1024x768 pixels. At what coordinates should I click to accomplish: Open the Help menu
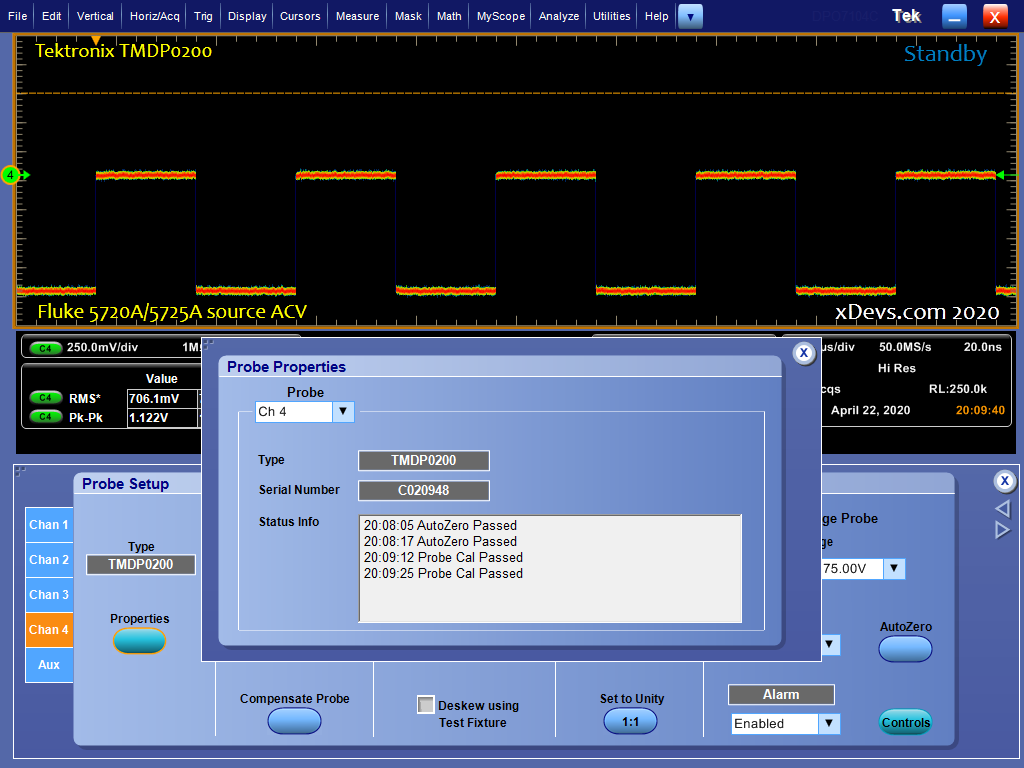click(657, 16)
